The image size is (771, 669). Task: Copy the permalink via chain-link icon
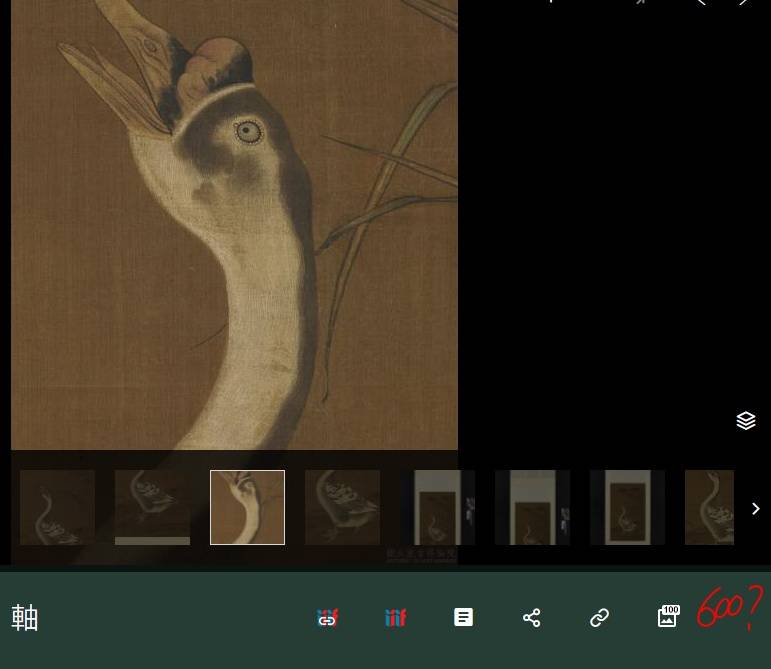pos(599,618)
